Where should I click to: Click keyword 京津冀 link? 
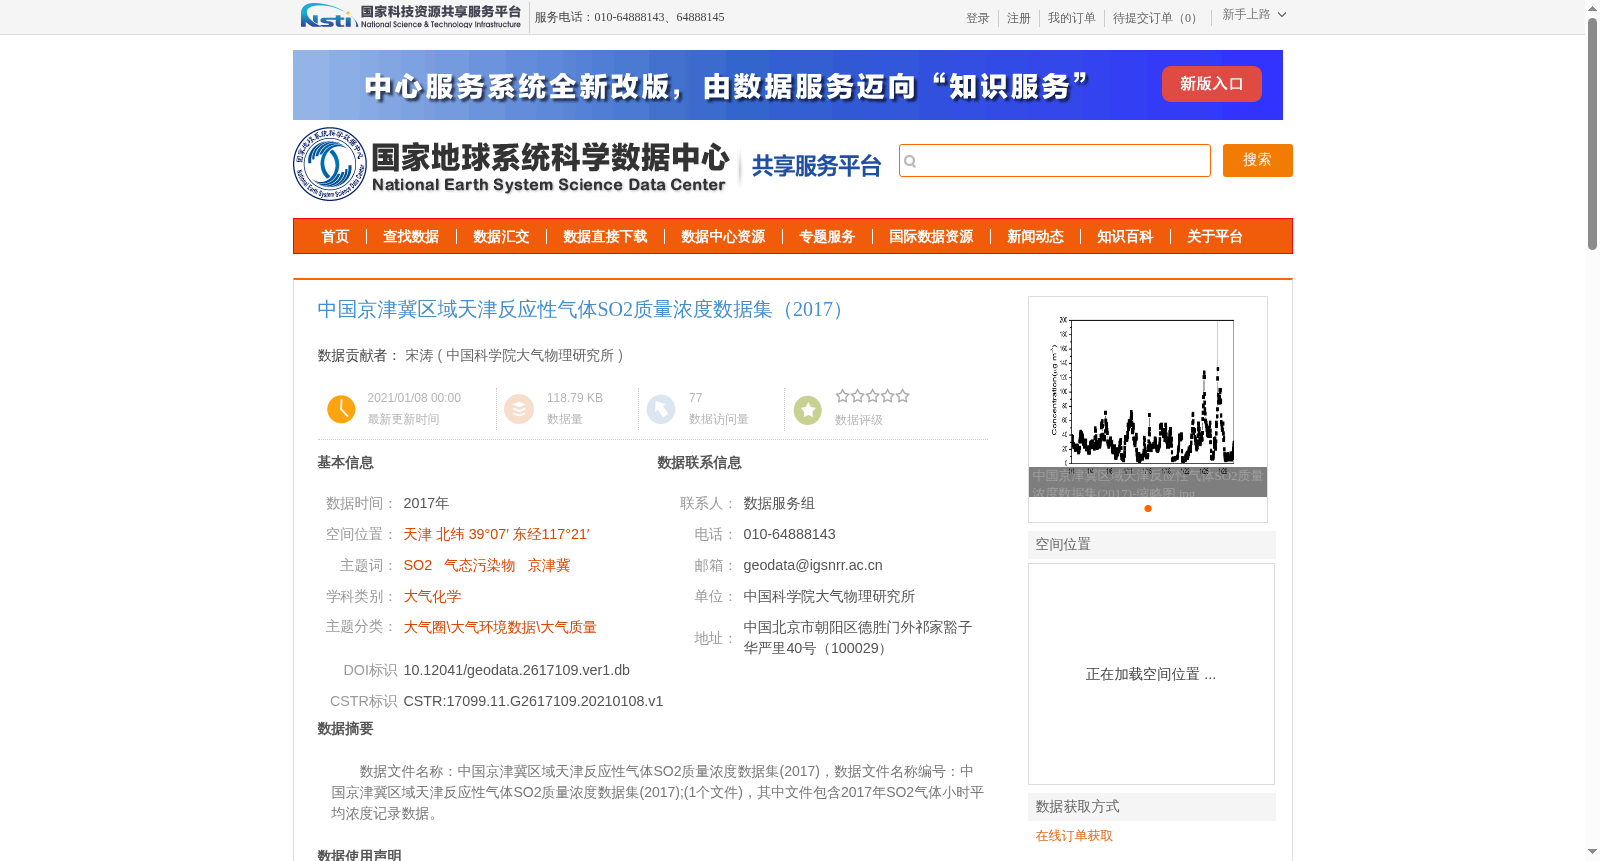[548, 565]
